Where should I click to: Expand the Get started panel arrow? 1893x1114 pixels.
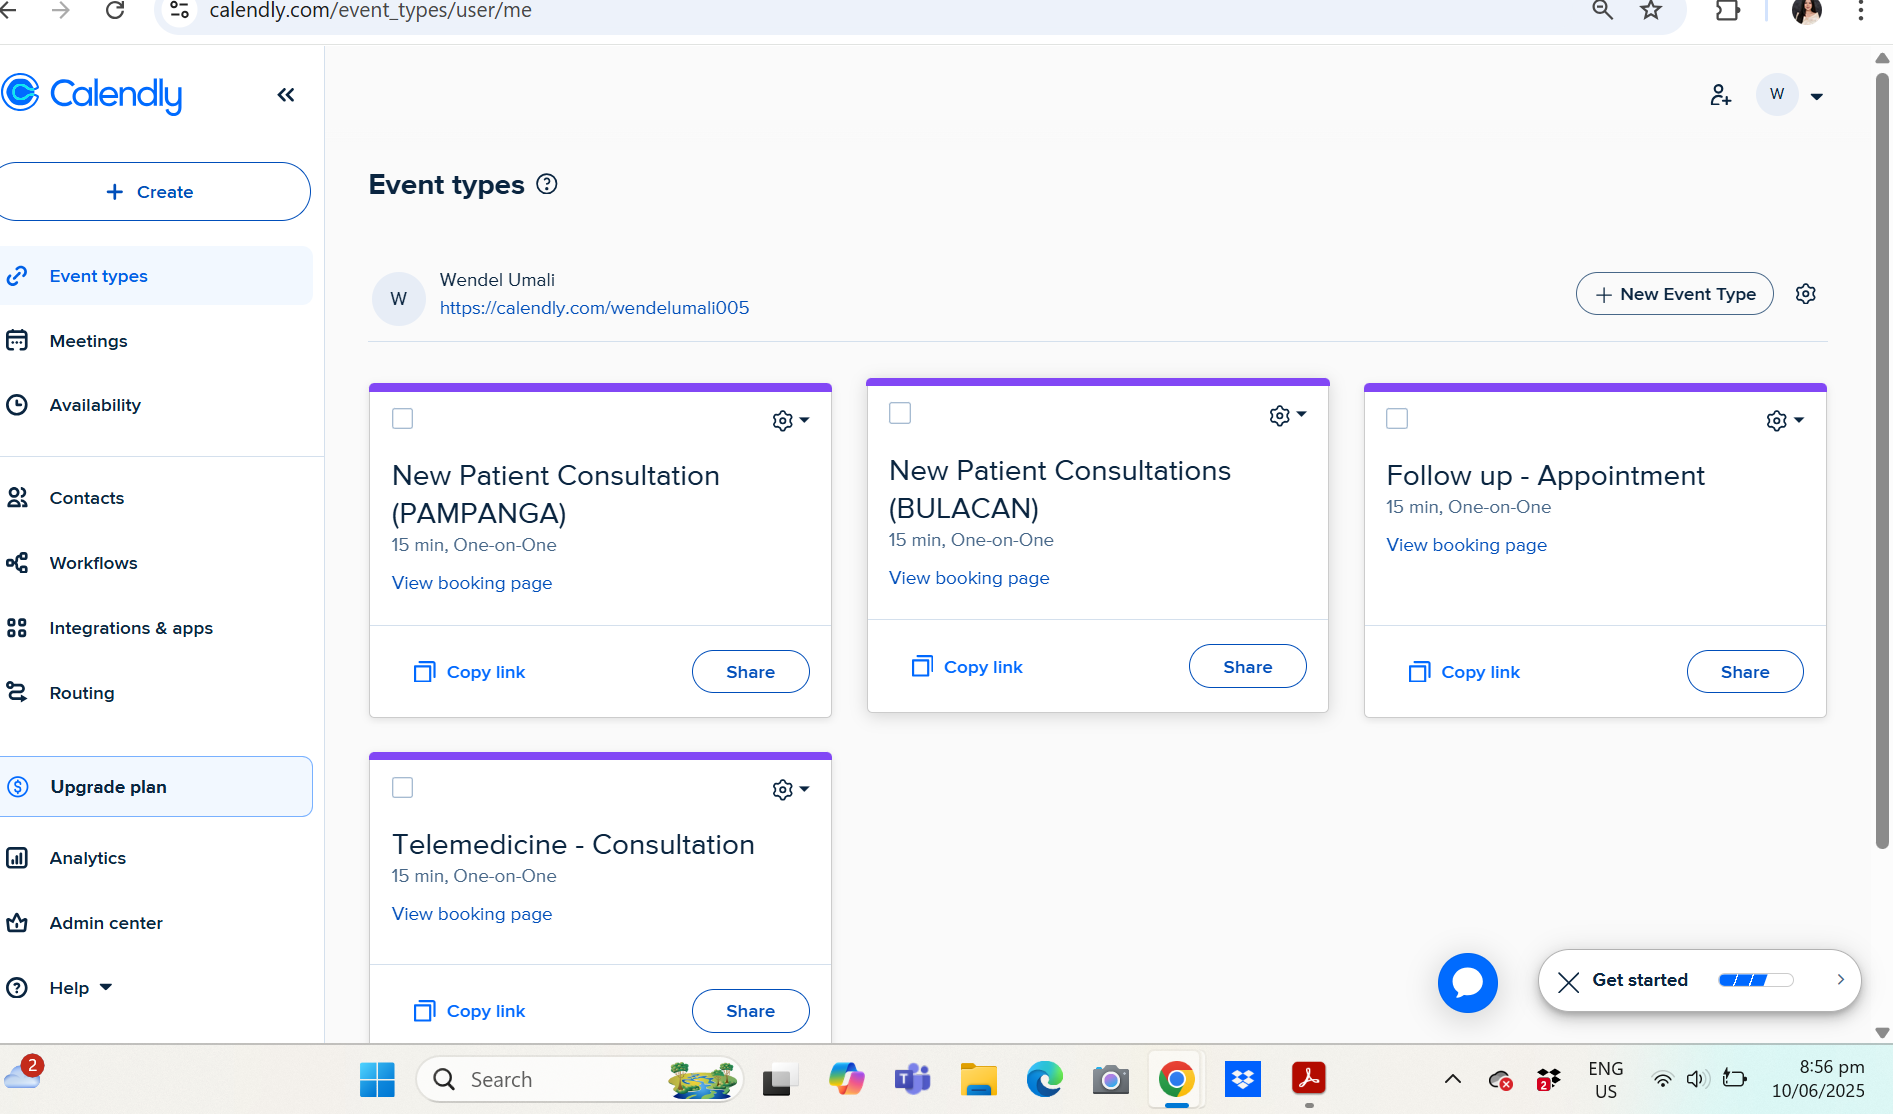pos(1840,980)
